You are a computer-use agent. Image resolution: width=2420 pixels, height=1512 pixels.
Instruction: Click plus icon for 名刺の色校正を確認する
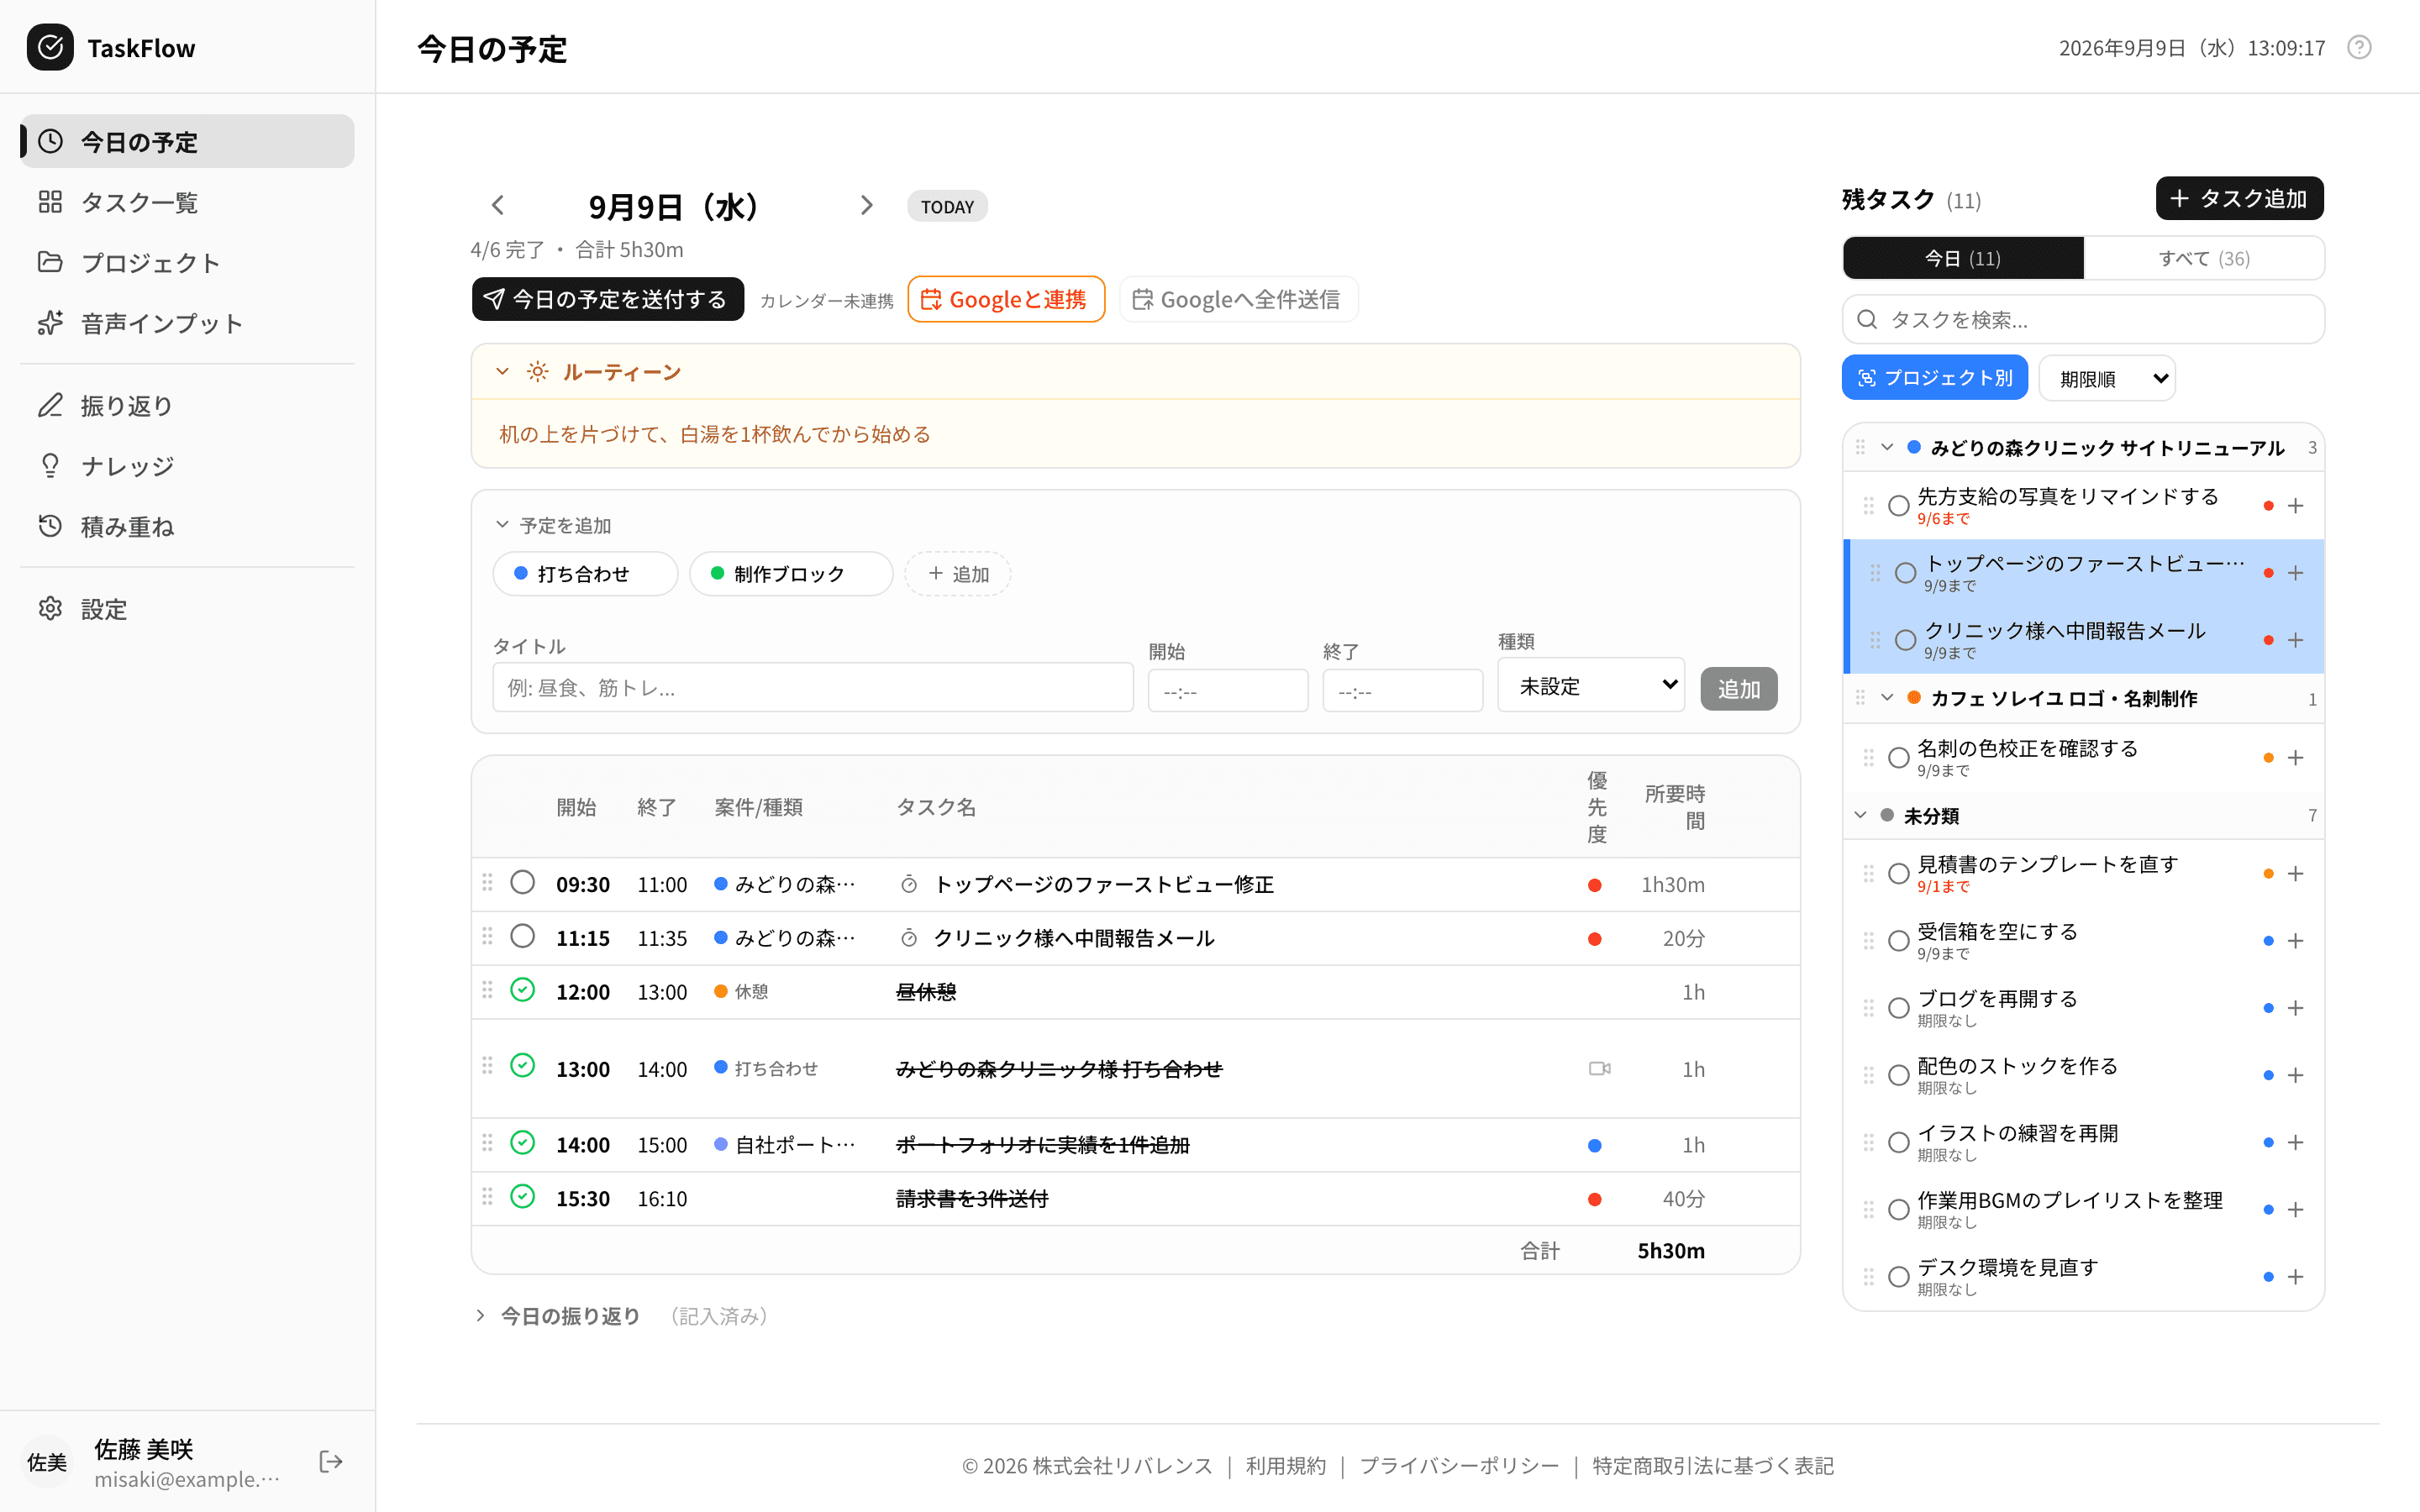tap(2296, 758)
